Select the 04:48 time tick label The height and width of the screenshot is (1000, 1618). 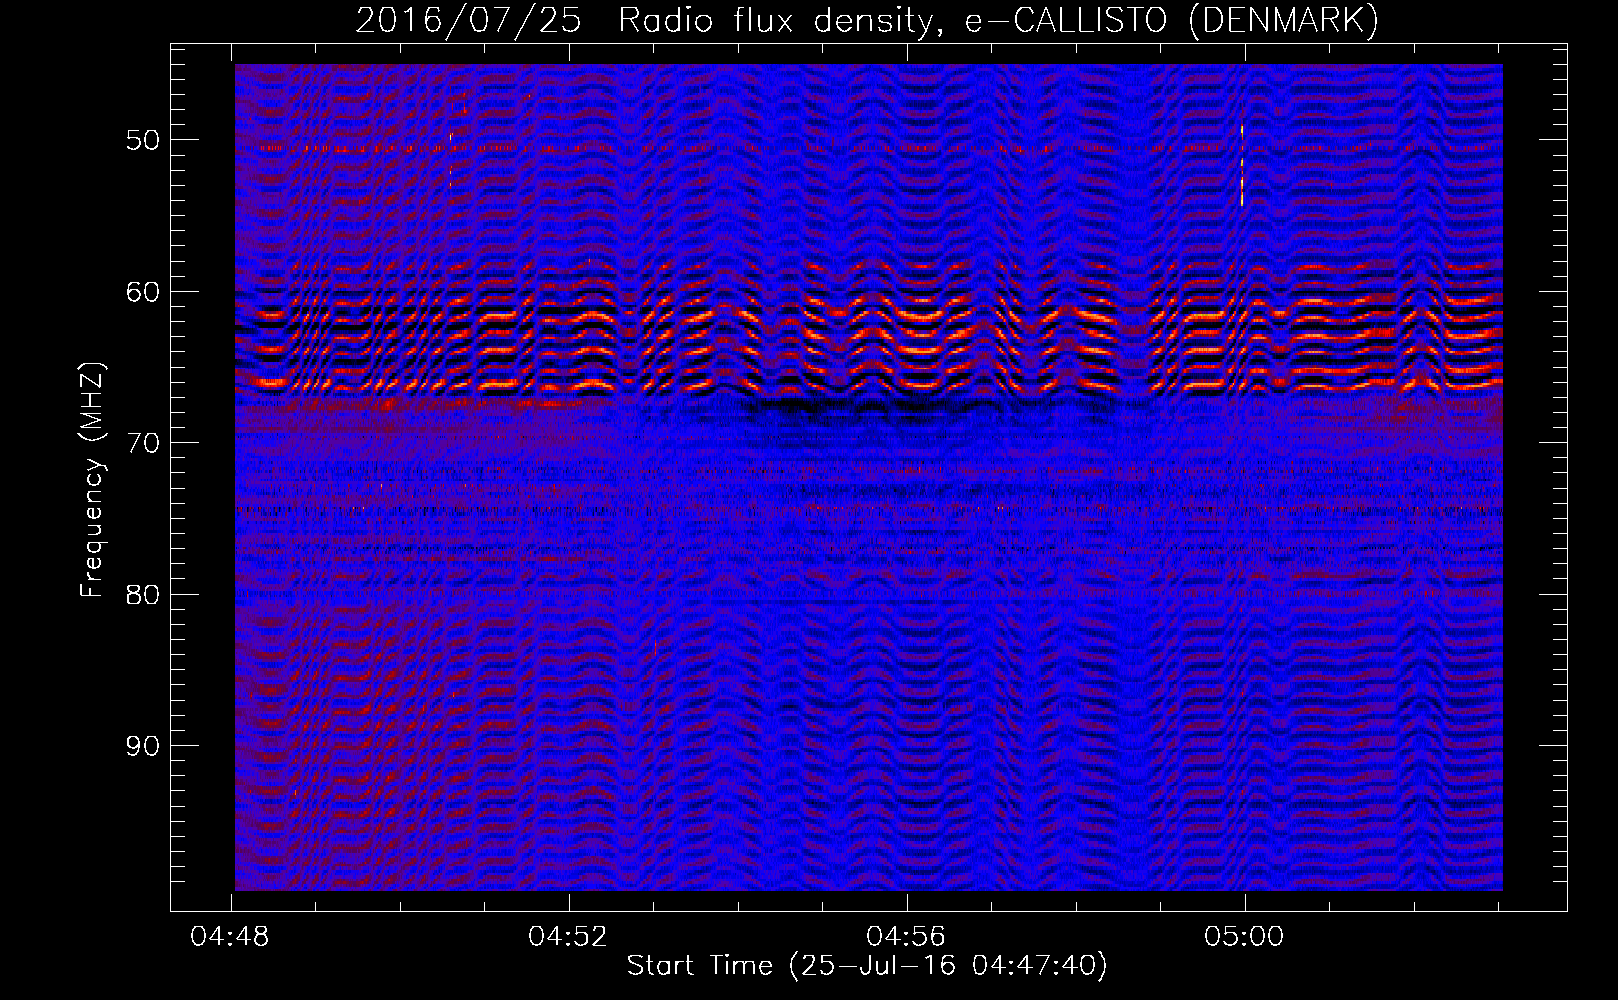click(x=230, y=937)
